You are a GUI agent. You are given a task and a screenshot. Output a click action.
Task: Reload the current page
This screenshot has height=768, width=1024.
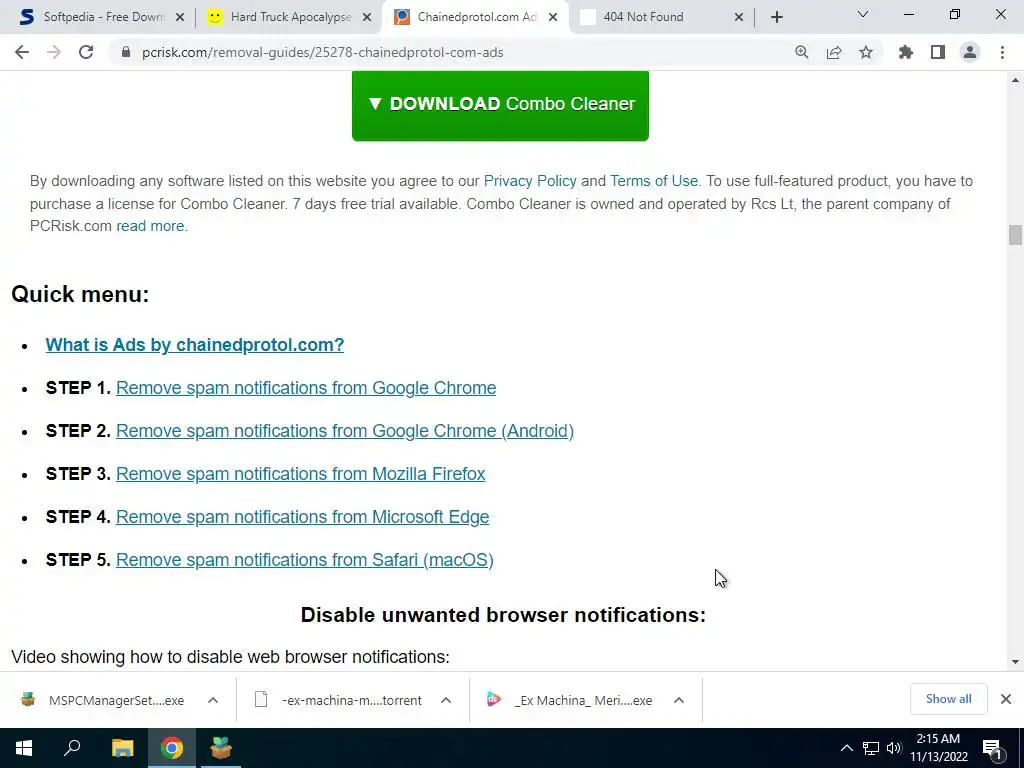pos(86,52)
